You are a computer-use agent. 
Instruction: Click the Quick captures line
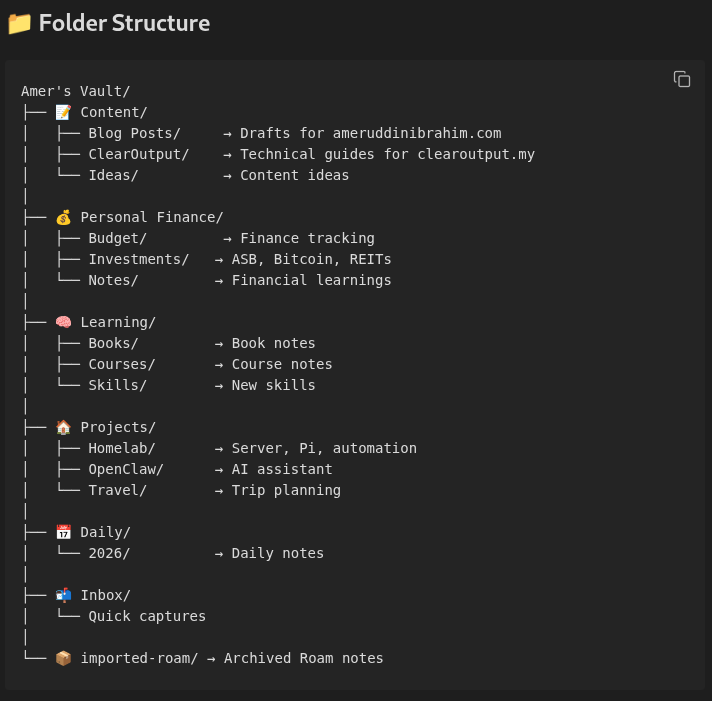pos(147,616)
